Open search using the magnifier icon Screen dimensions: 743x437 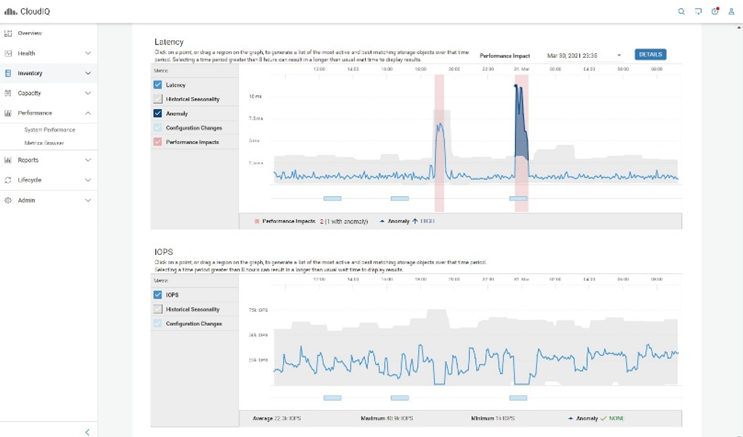click(x=682, y=12)
